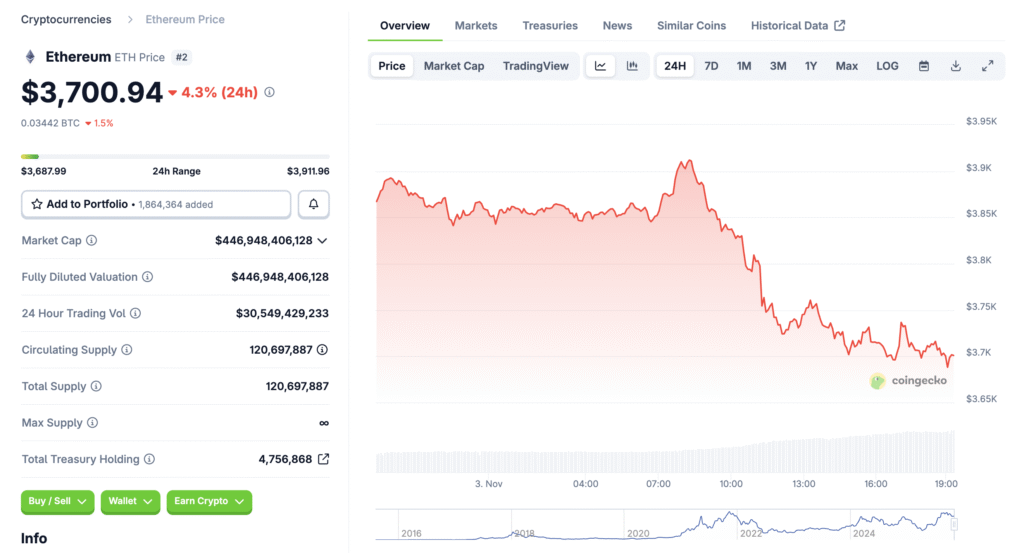Viewport: 1024px width, 553px height.
Task: Open the calendar date range picker
Action: coord(924,66)
